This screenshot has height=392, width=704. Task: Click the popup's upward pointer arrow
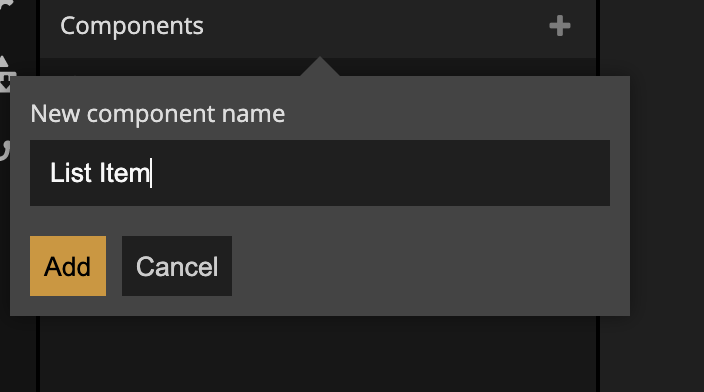point(320,66)
